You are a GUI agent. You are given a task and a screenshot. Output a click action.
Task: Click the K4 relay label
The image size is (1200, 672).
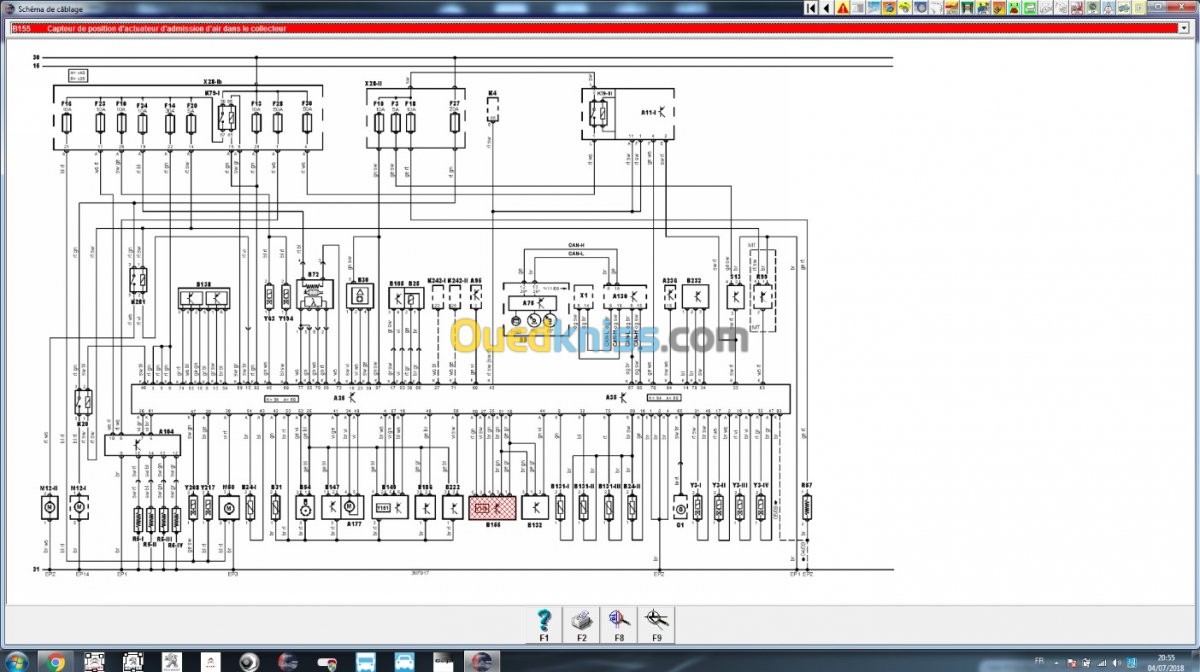[492, 93]
